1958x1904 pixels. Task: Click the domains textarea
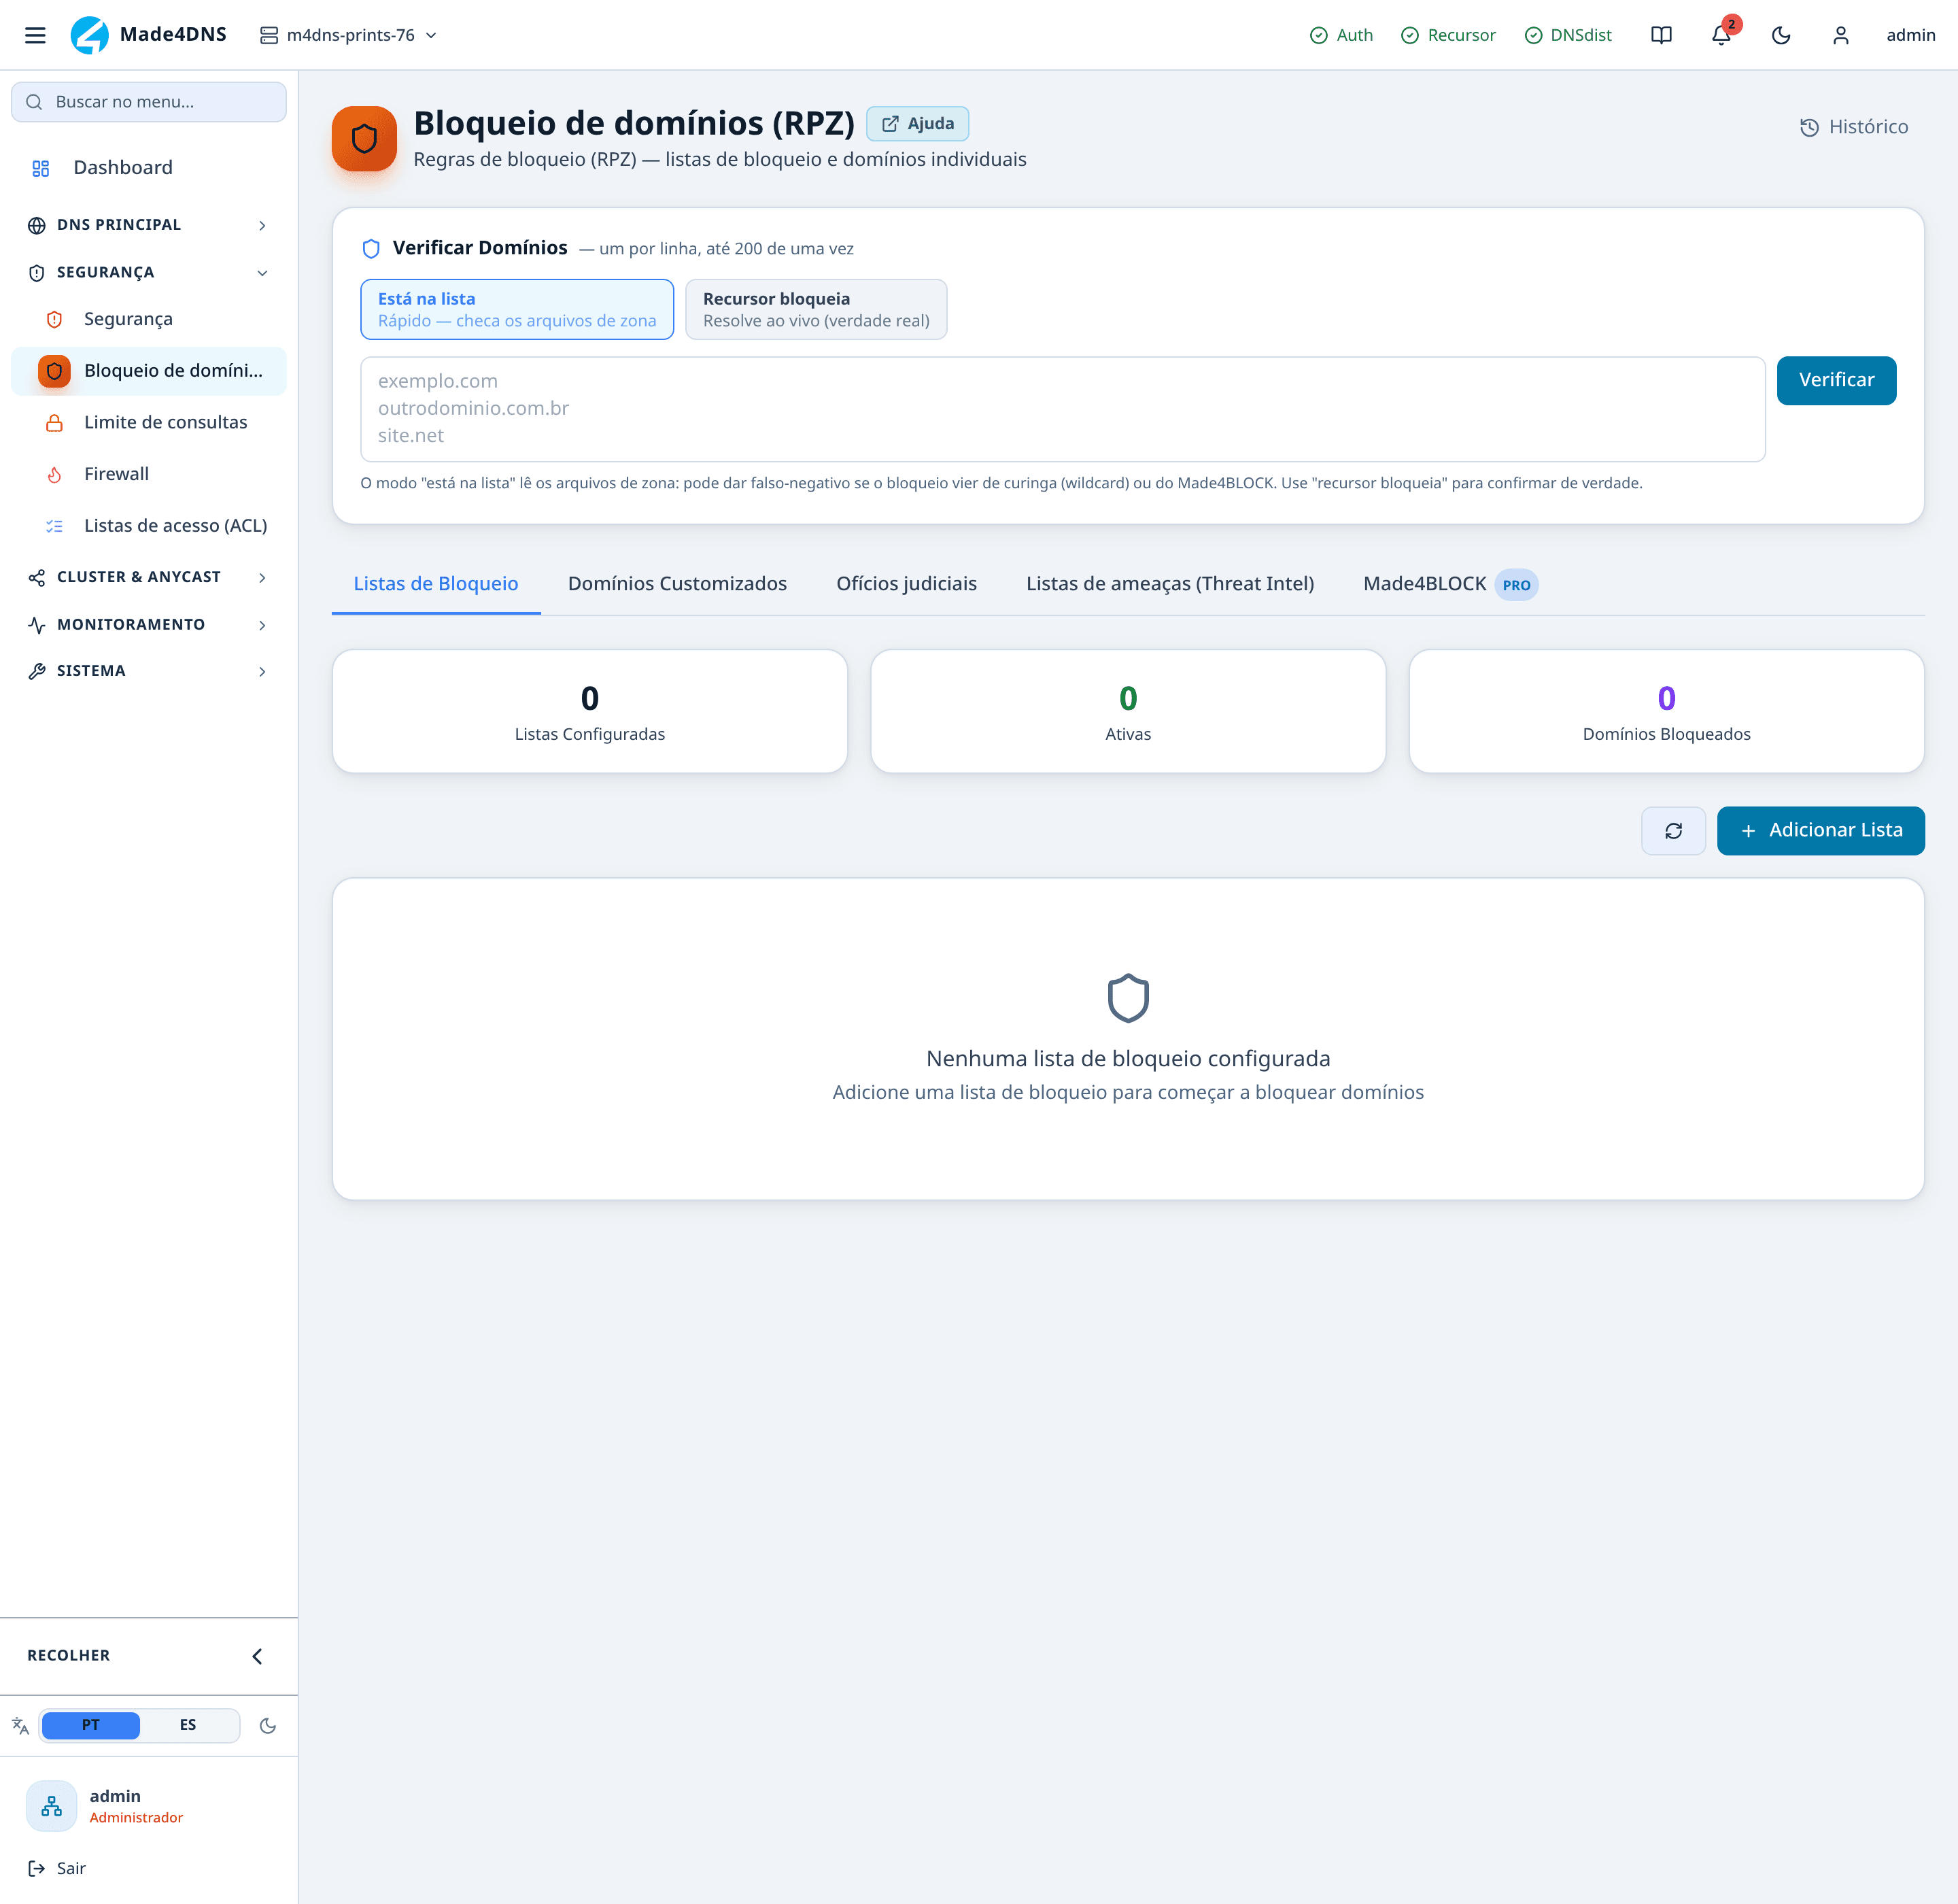coord(1063,409)
